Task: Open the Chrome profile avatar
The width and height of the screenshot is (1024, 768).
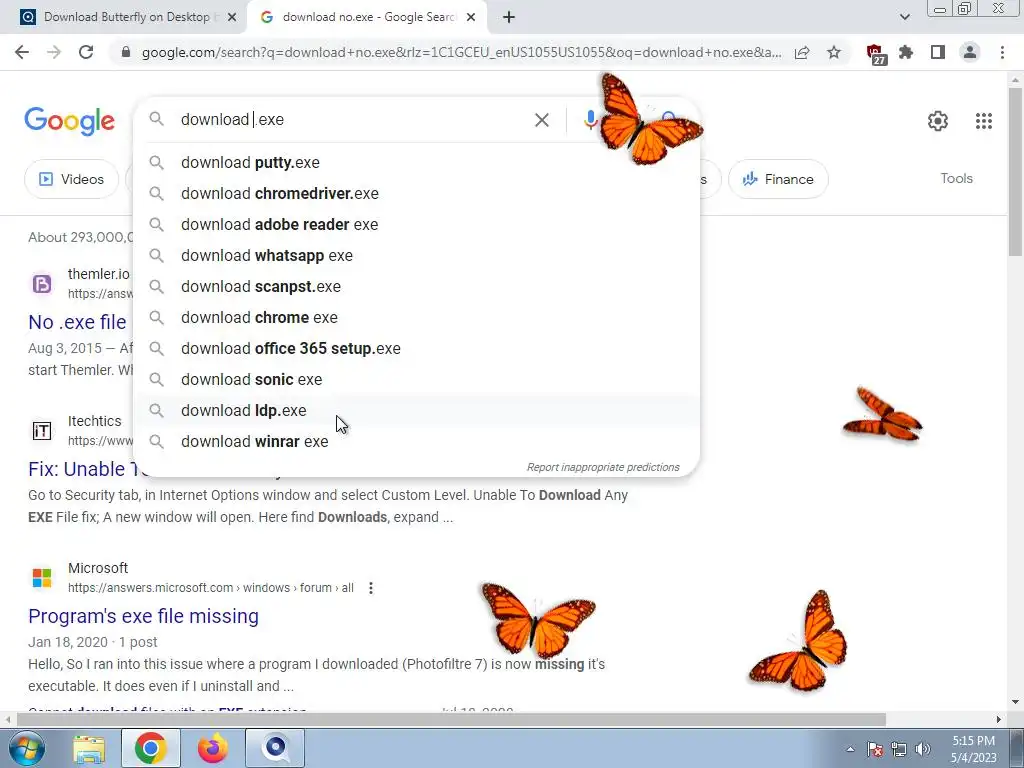Action: click(x=970, y=52)
